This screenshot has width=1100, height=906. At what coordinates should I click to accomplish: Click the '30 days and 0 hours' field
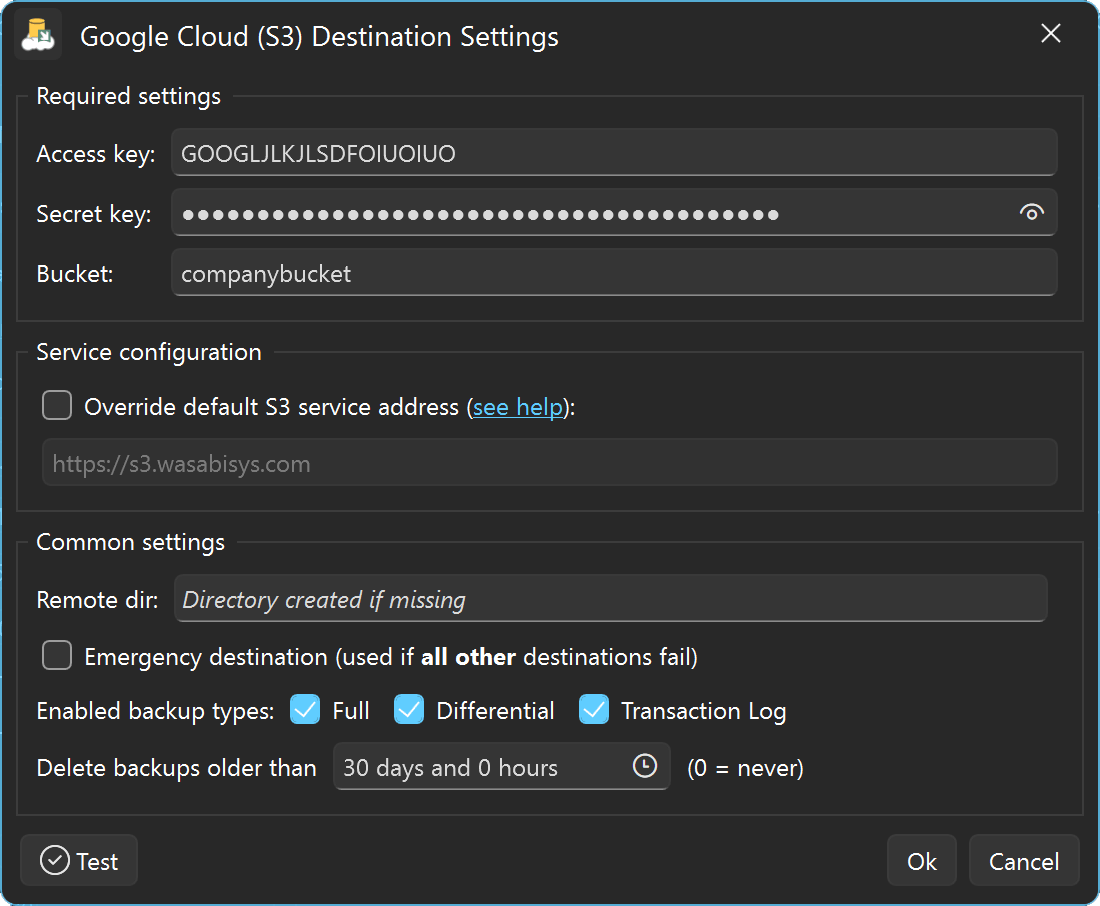pyautogui.click(x=480, y=767)
